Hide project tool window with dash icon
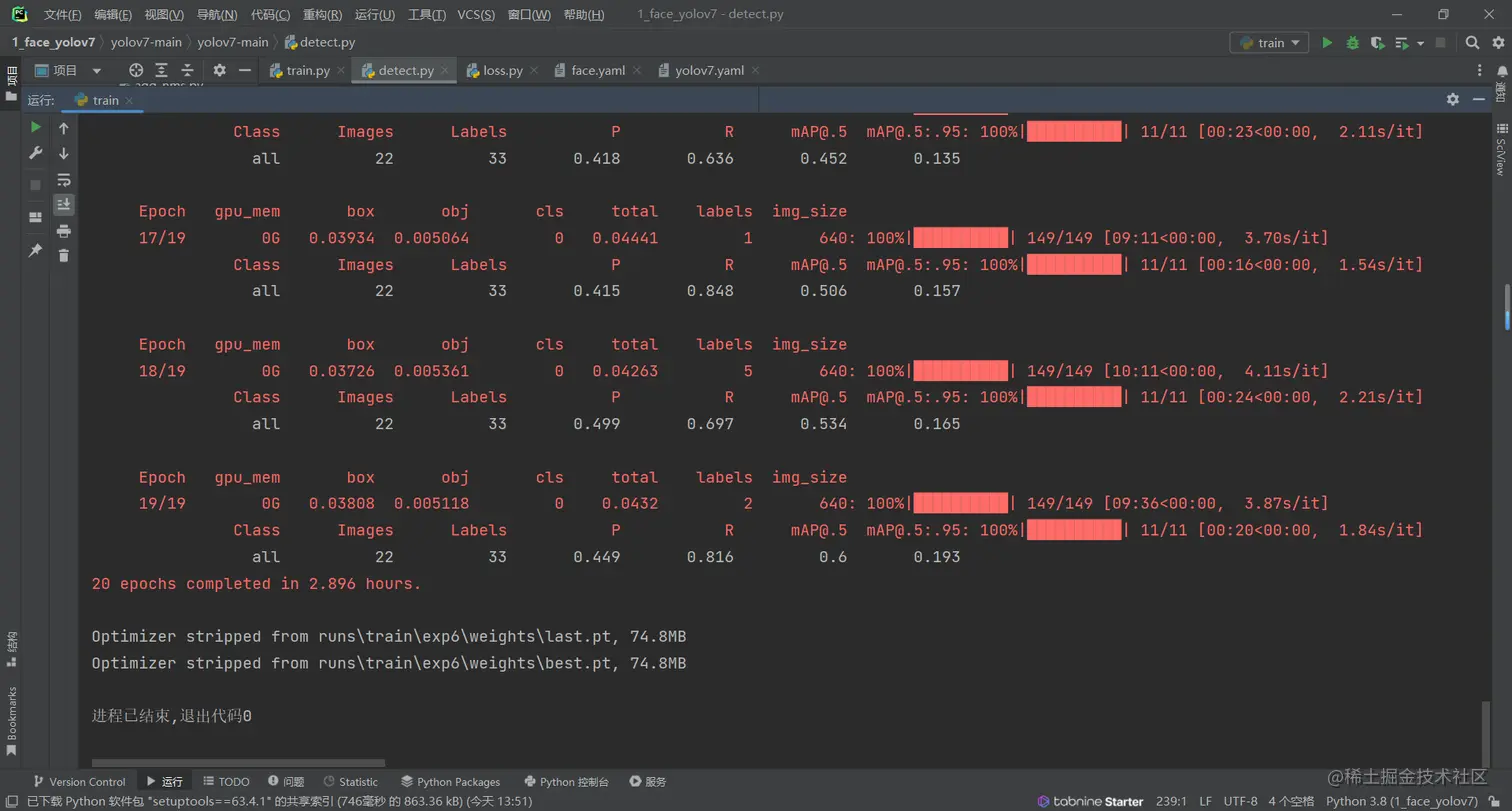Viewport: 1512px width, 811px height. point(245,70)
